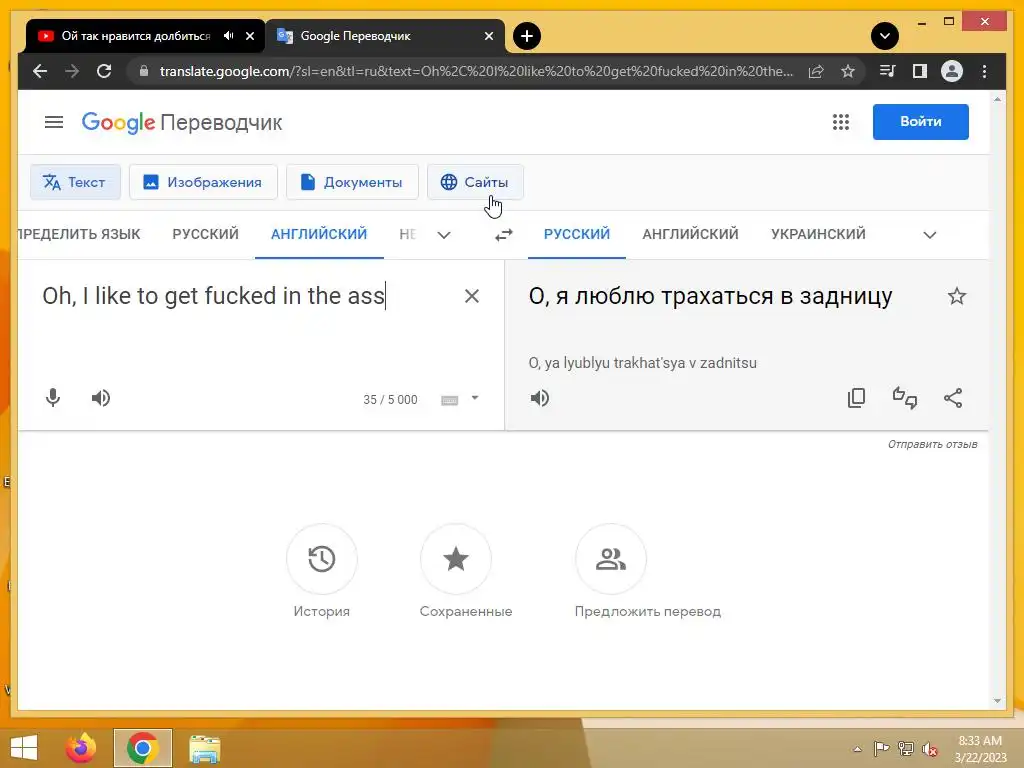Go forward in the browser
This screenshot has height=768, width=1024.
click(72, 71)
